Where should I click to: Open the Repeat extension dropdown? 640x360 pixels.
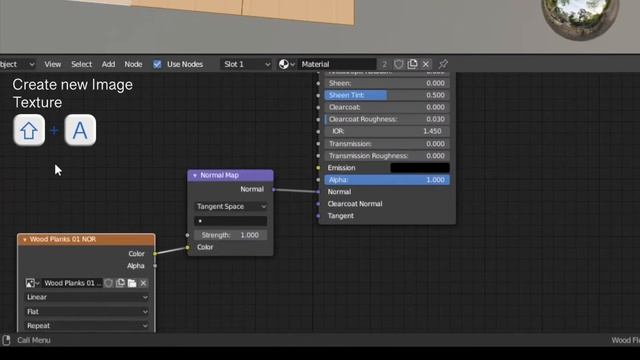[87, 326]
